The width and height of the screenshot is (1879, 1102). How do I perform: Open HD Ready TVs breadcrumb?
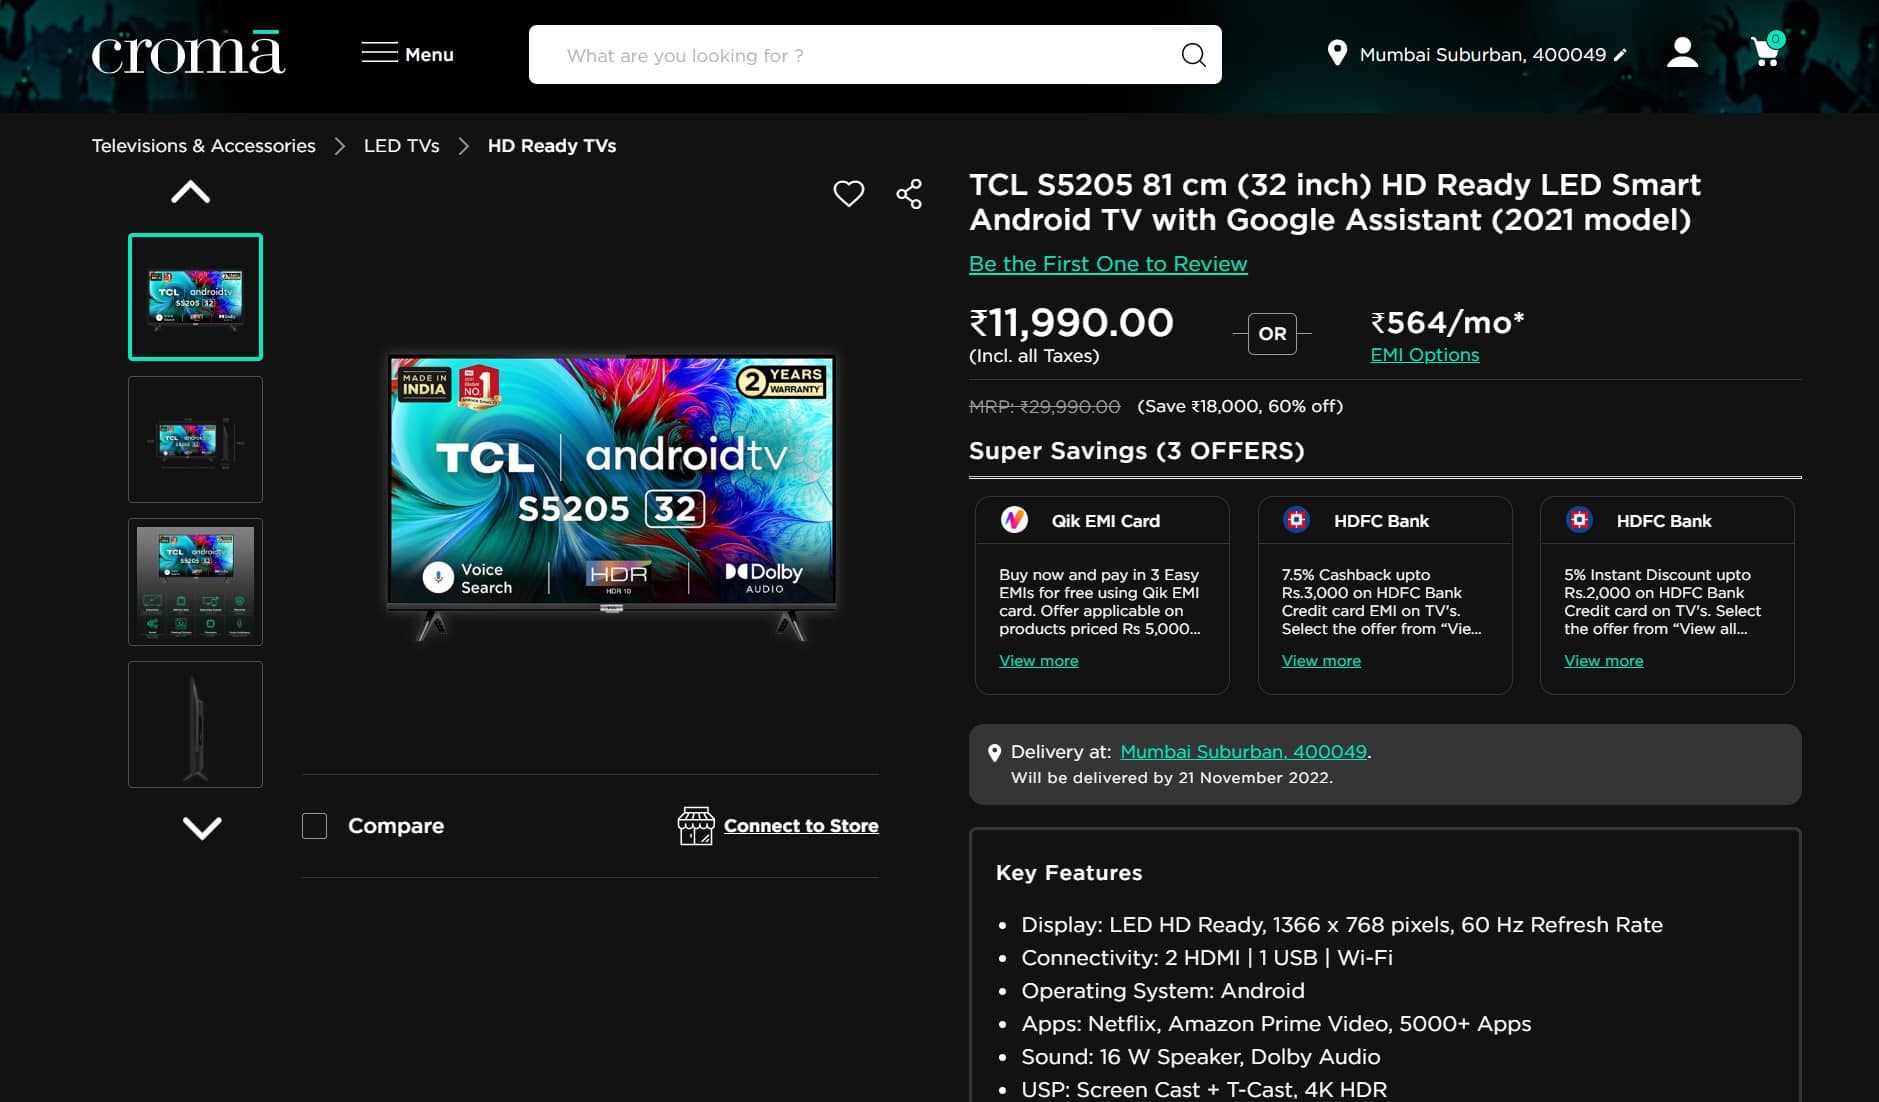click(552, 146)
